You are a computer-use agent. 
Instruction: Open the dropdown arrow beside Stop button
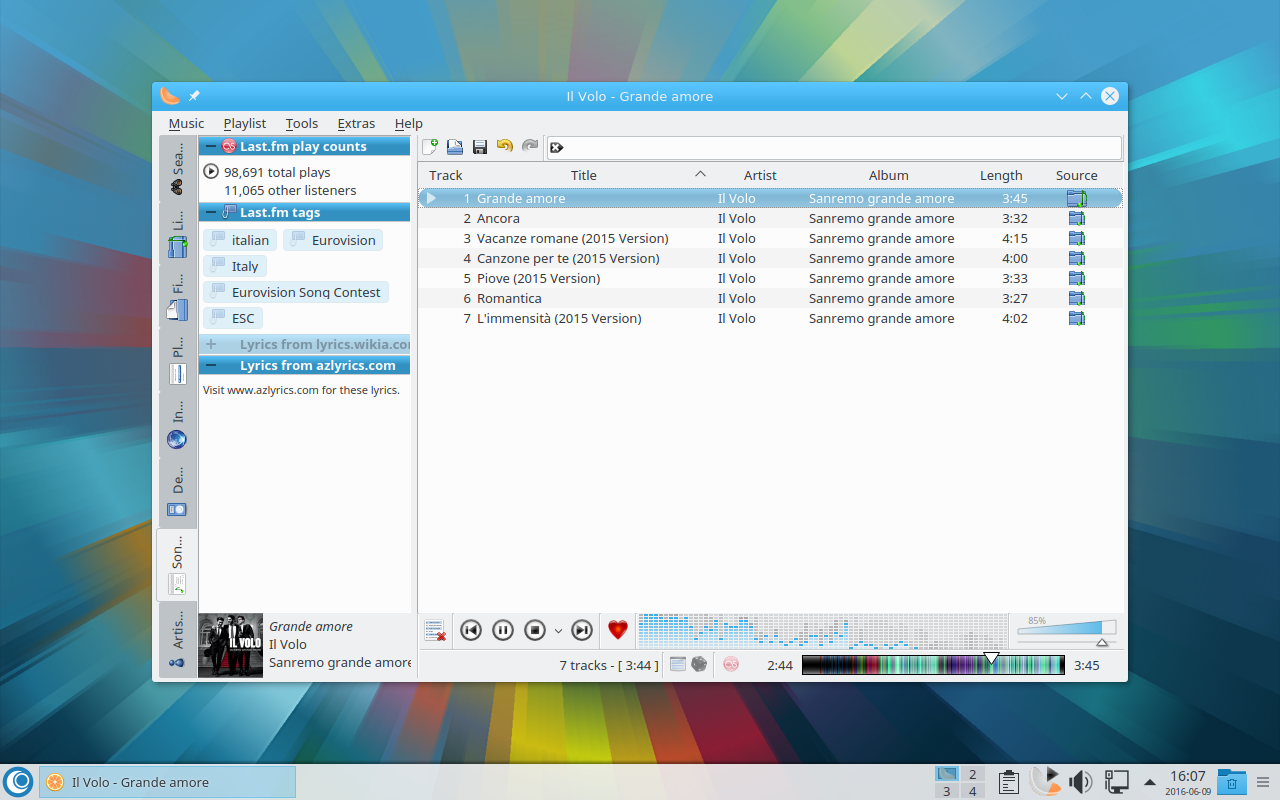(x=558, y=631)
